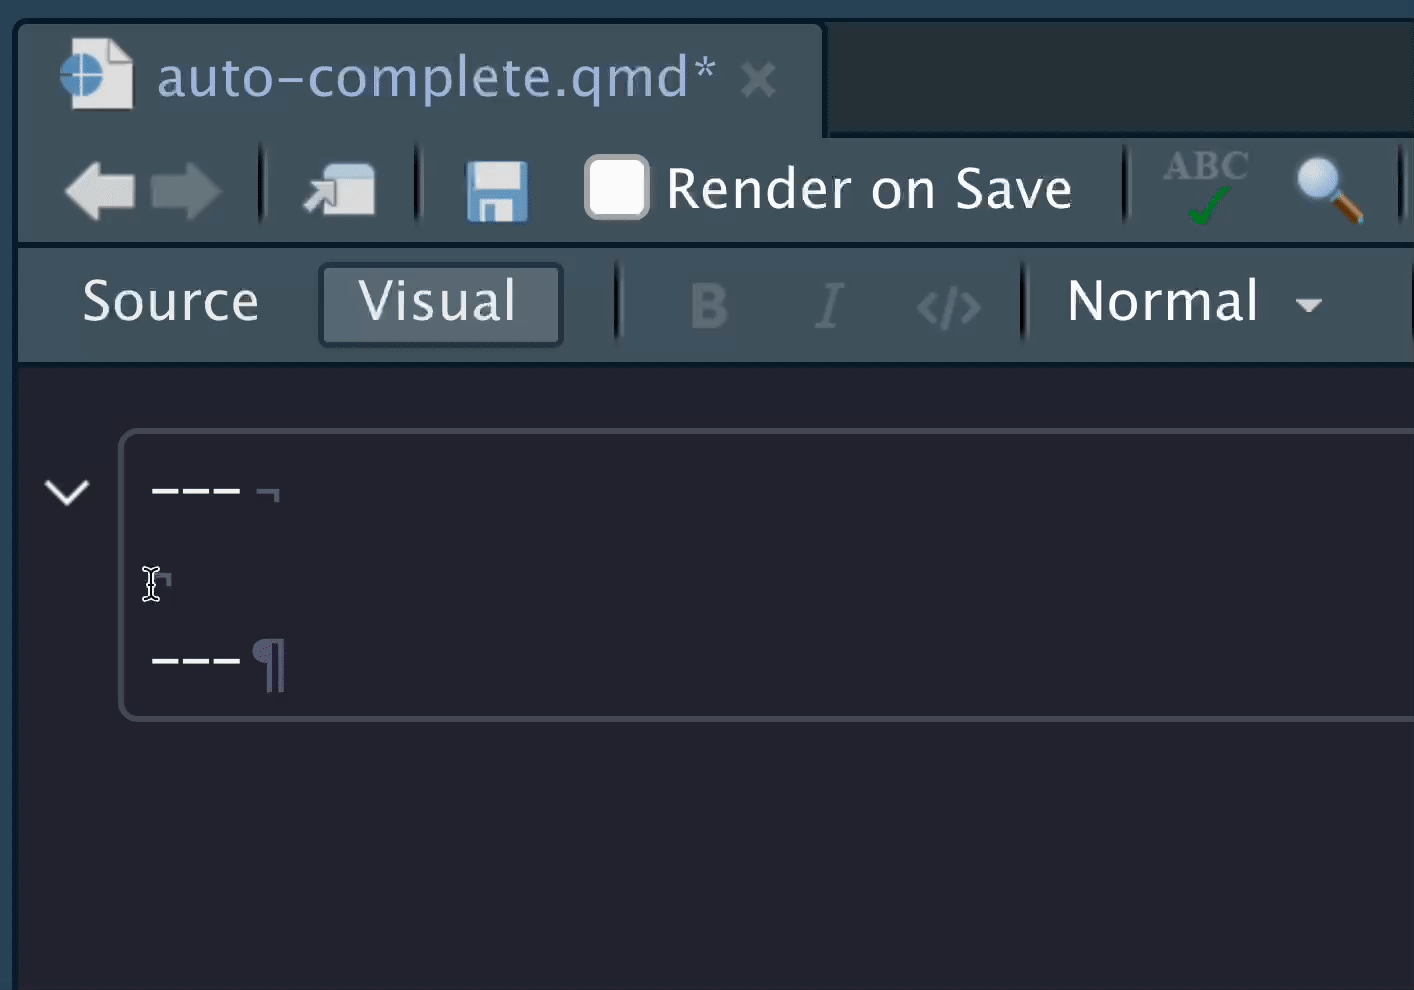This screenshot has width=1414, height=990.
Task: Select the Visual editor mode
Action: pyautogui.click(x=440, y=303)
